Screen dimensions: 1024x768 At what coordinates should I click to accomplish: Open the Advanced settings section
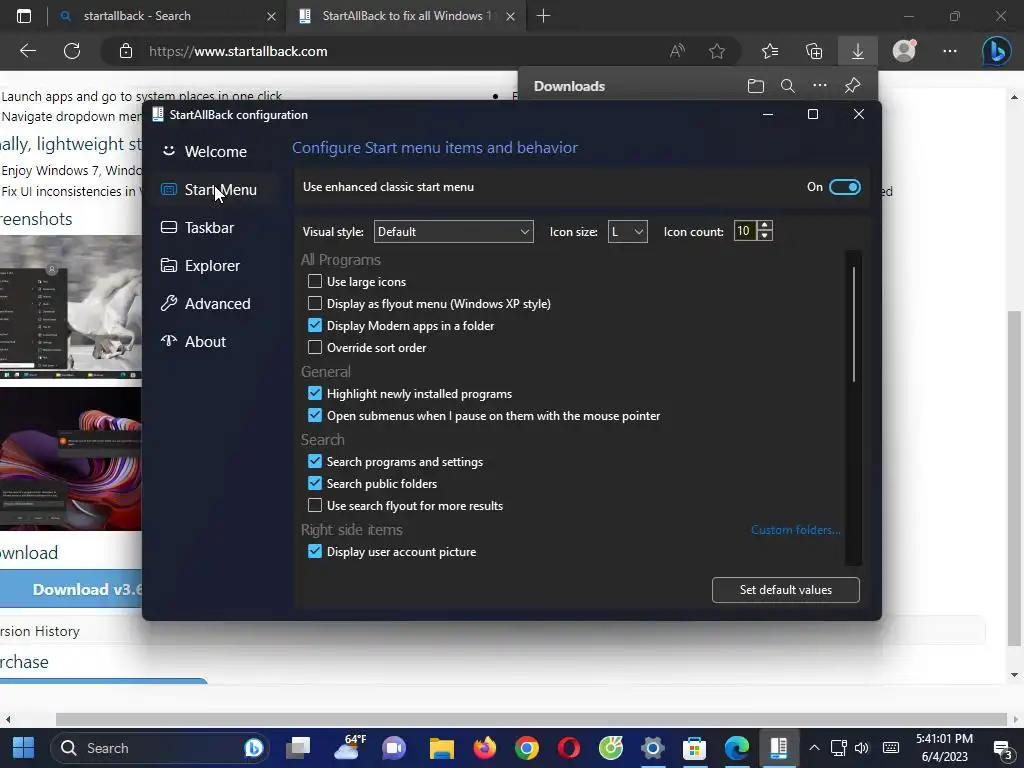coord(205,304)
